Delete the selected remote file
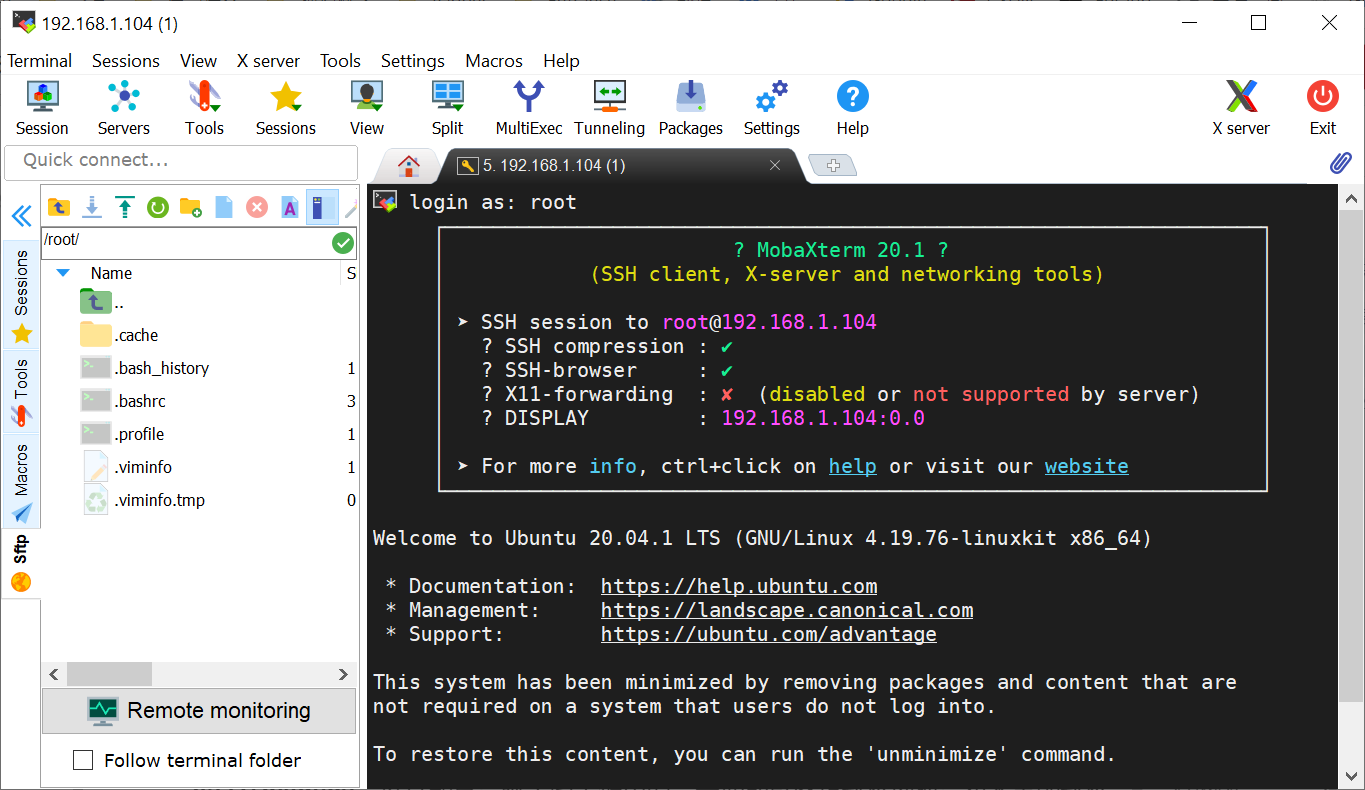Image resolution: width=1365 pixels, height=790 pixels. coord(257,207)
